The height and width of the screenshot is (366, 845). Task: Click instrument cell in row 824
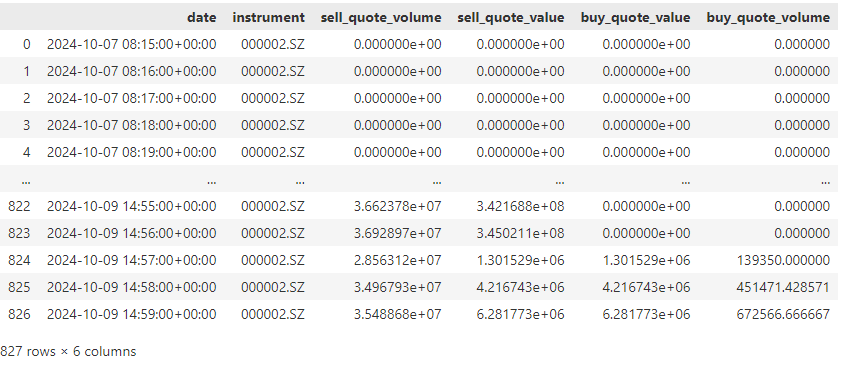[x=273, y=260]
